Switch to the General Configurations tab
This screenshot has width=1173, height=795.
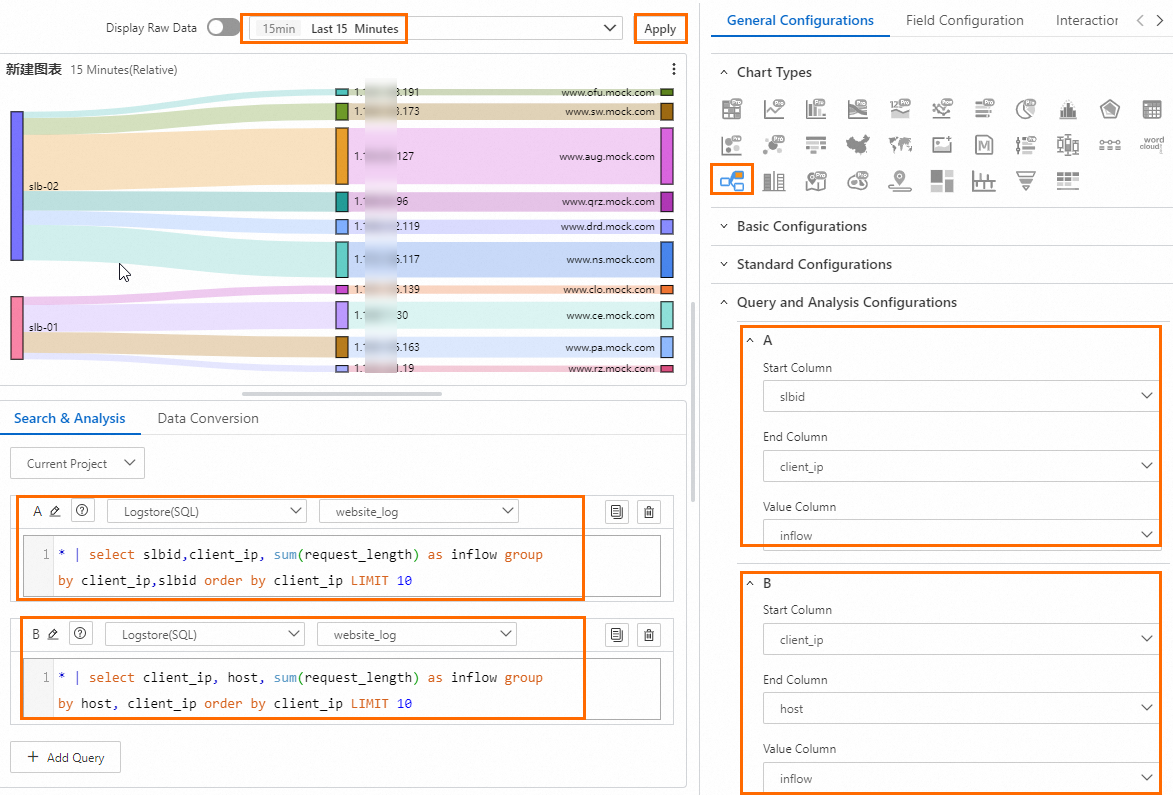(800, 21)
